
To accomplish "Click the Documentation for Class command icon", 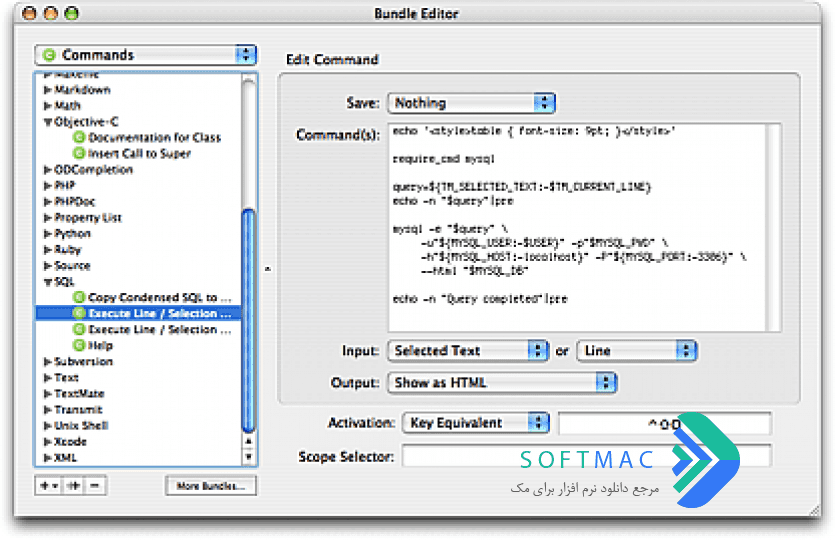I will 79,137.
